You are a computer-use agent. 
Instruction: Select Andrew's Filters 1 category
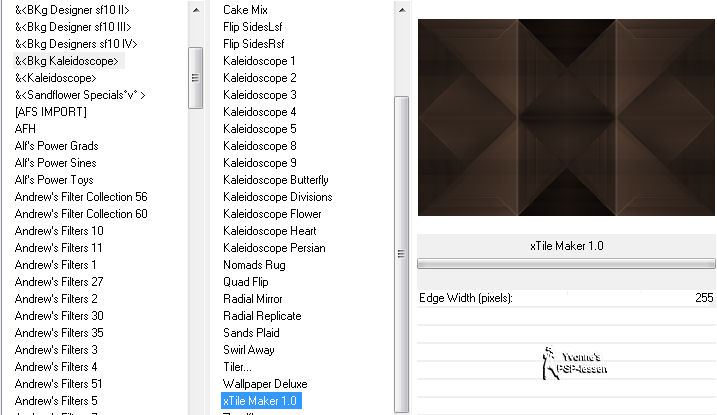(55, 265)
